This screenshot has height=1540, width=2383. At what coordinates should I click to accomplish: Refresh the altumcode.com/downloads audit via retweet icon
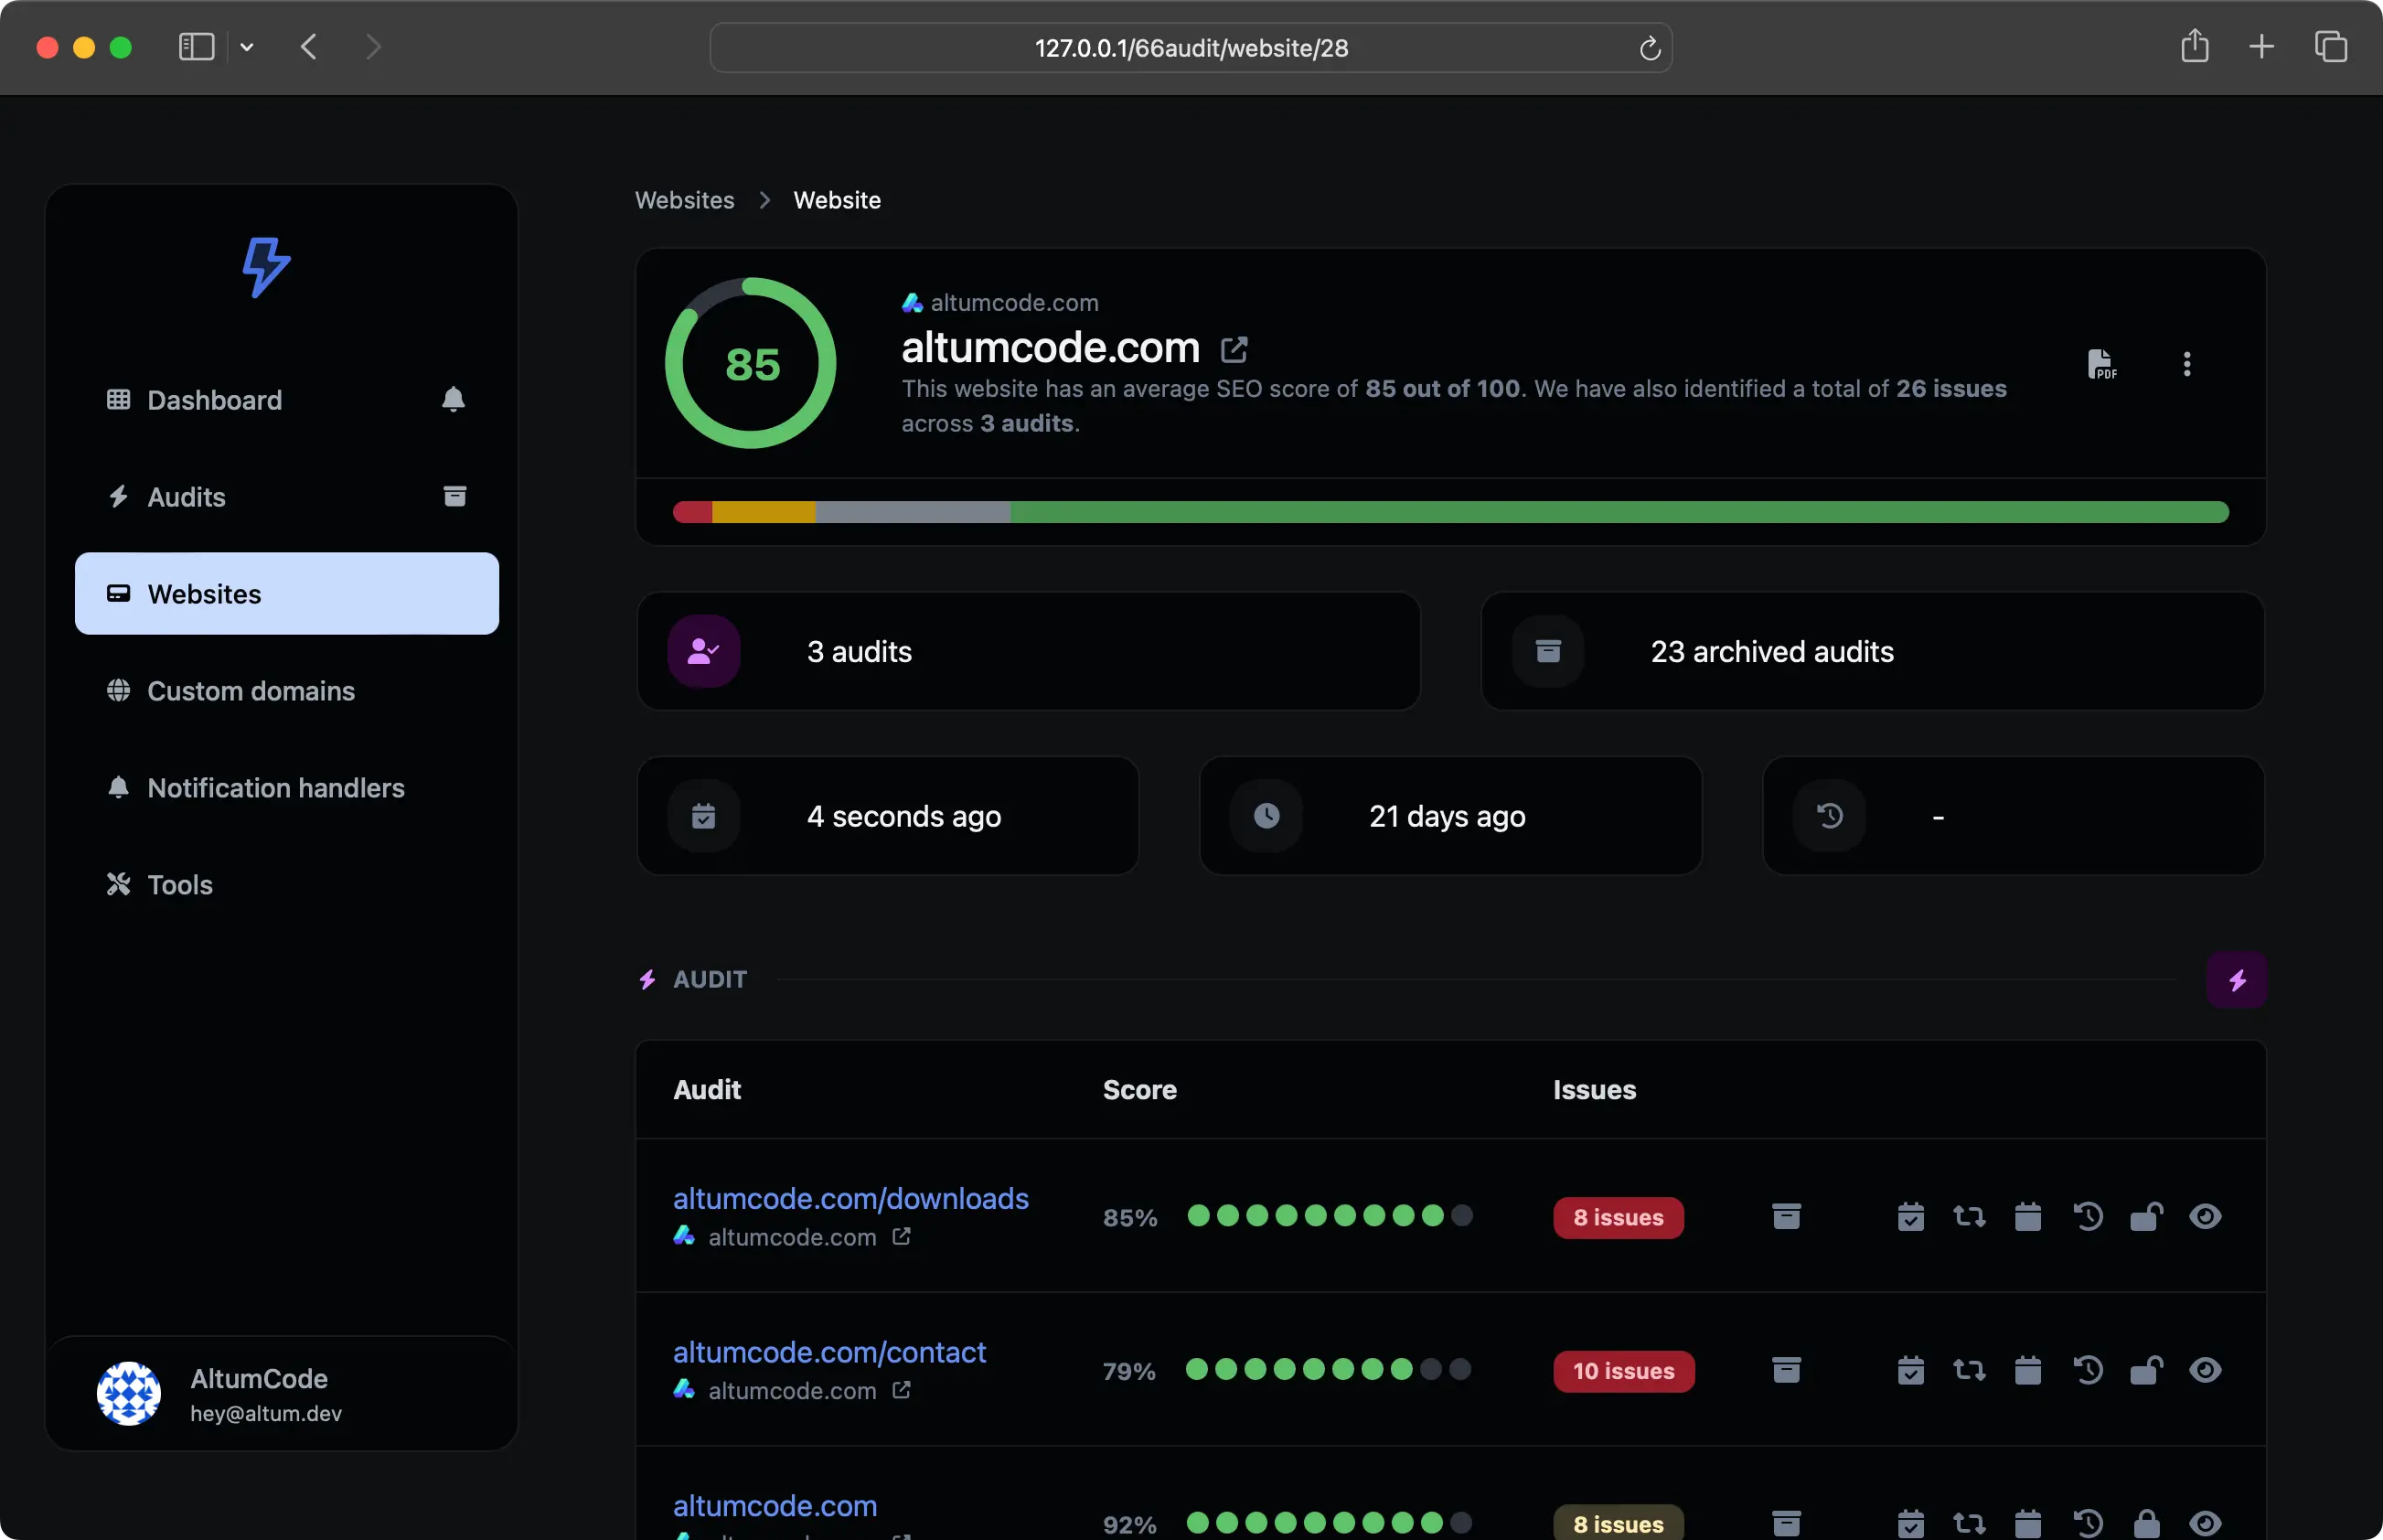pos(1969,1217)
